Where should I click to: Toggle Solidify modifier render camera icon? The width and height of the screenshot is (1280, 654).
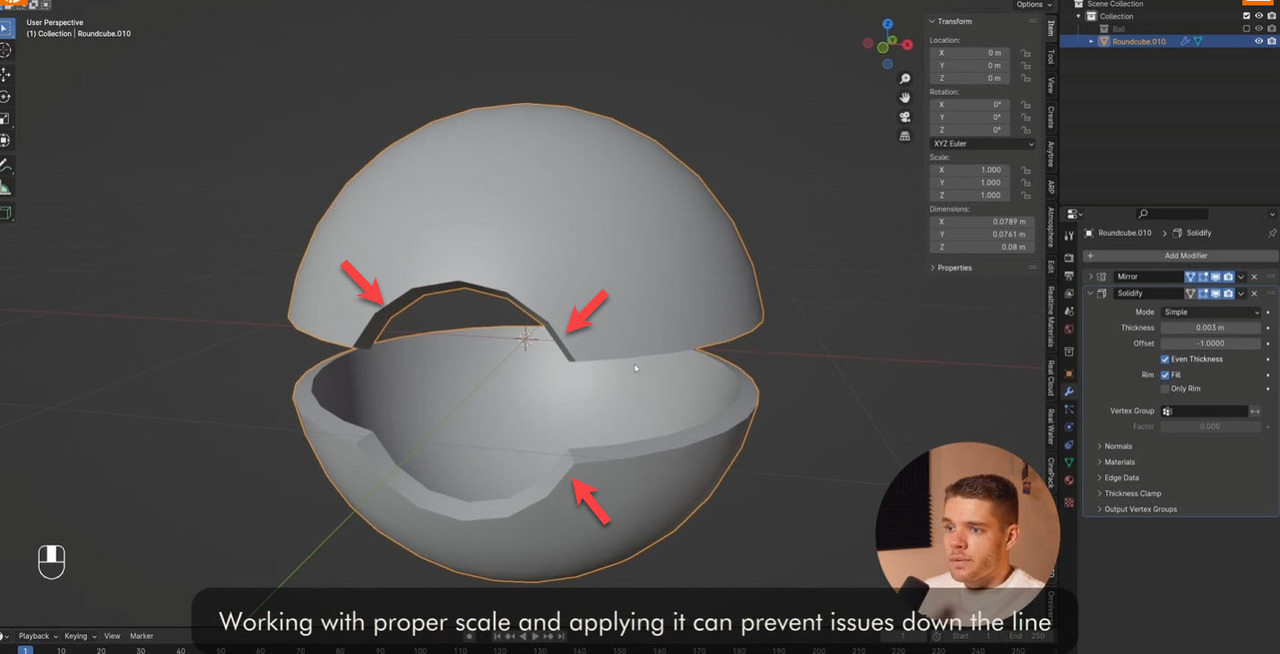(1228, 293)
